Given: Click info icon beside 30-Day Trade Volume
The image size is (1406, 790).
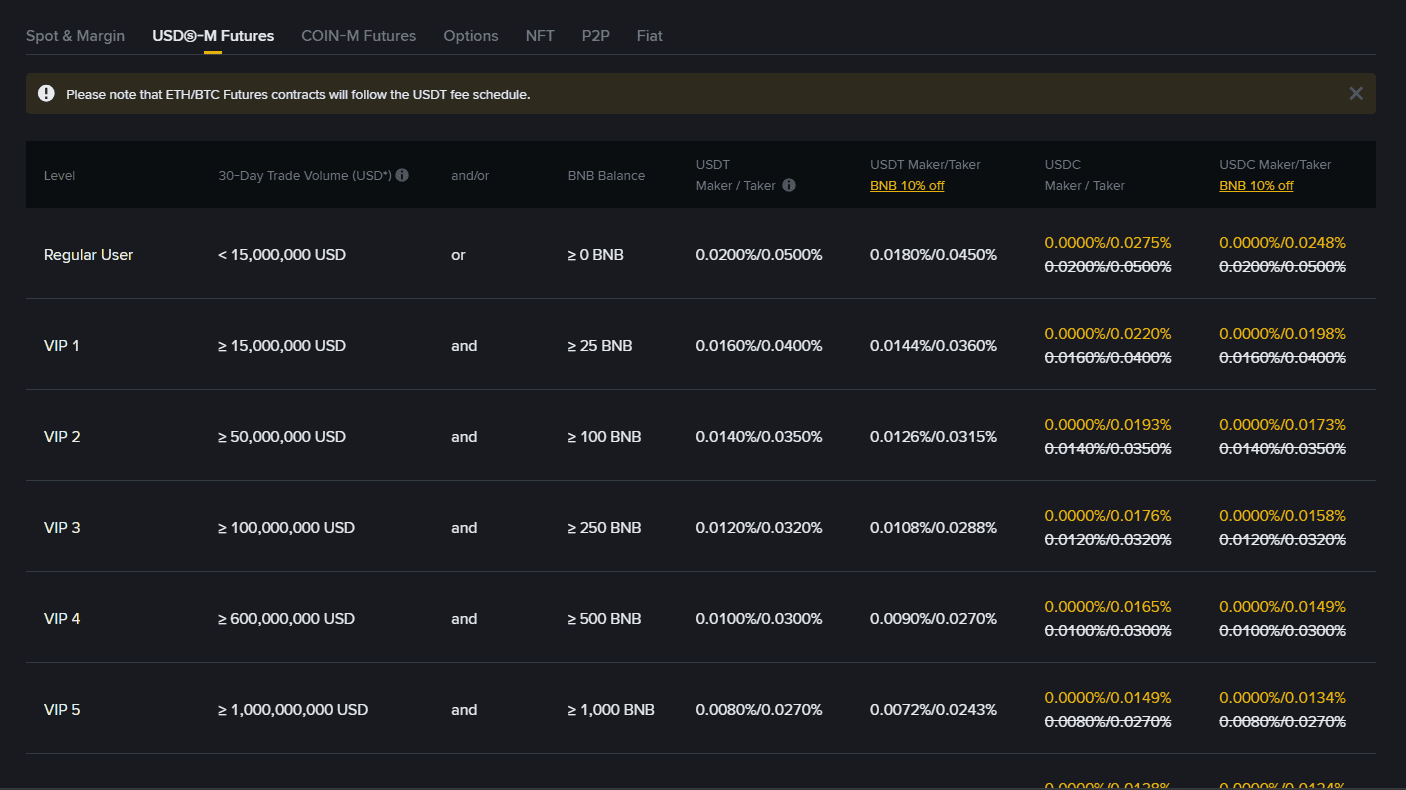Looking at the screenshot, I should pyautogui.click(x=402, y=175).
